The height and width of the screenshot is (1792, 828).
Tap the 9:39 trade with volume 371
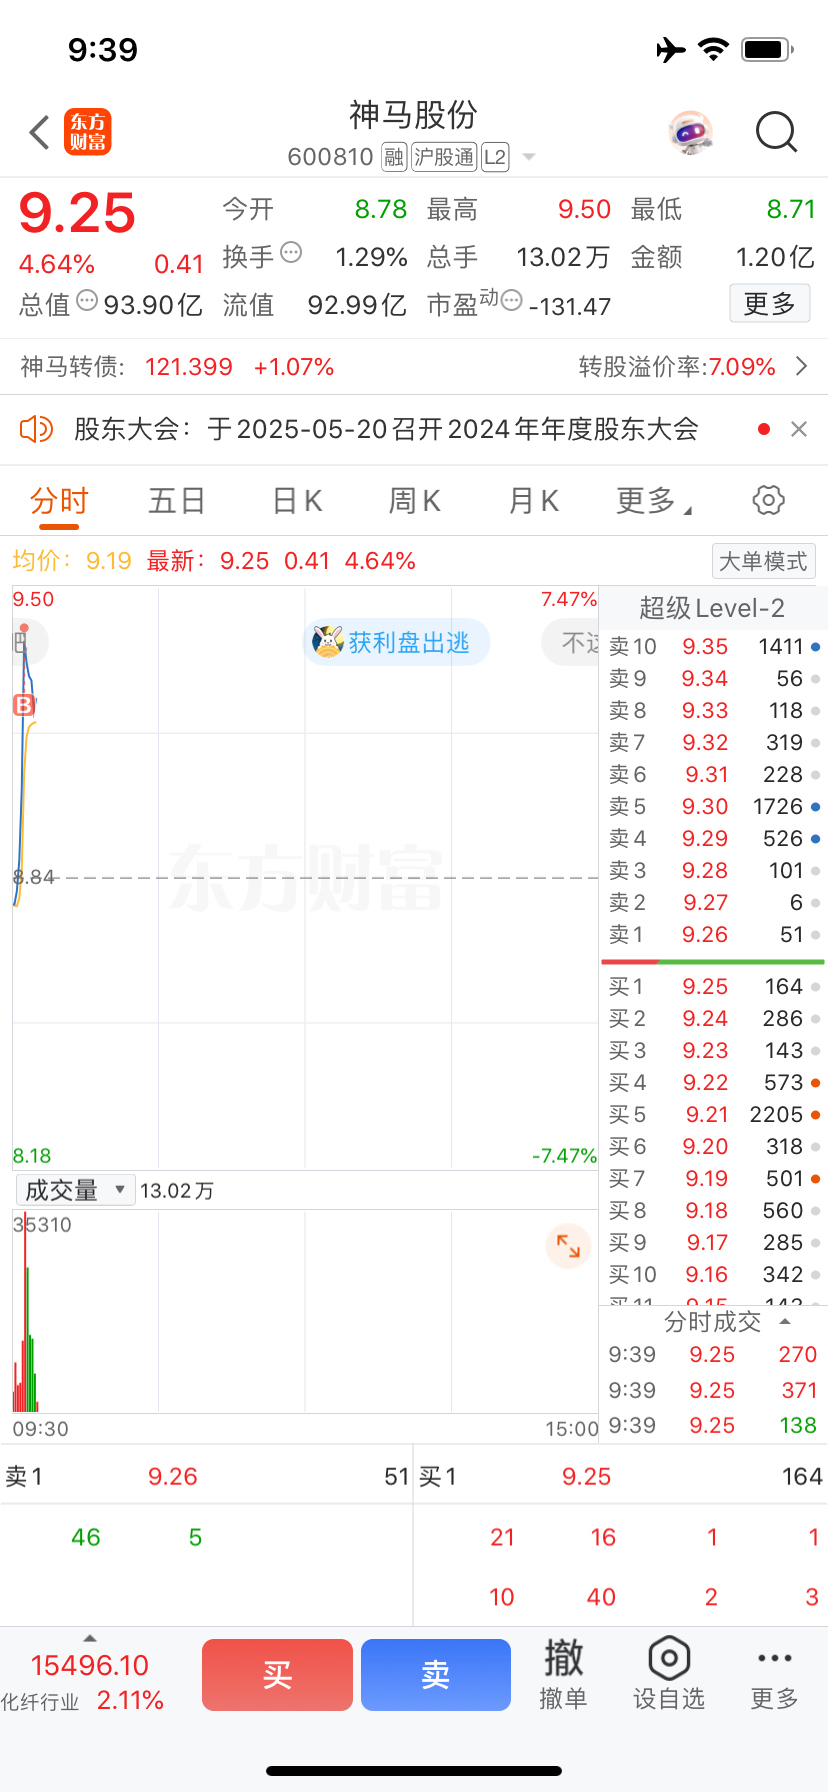[714, 1391]
